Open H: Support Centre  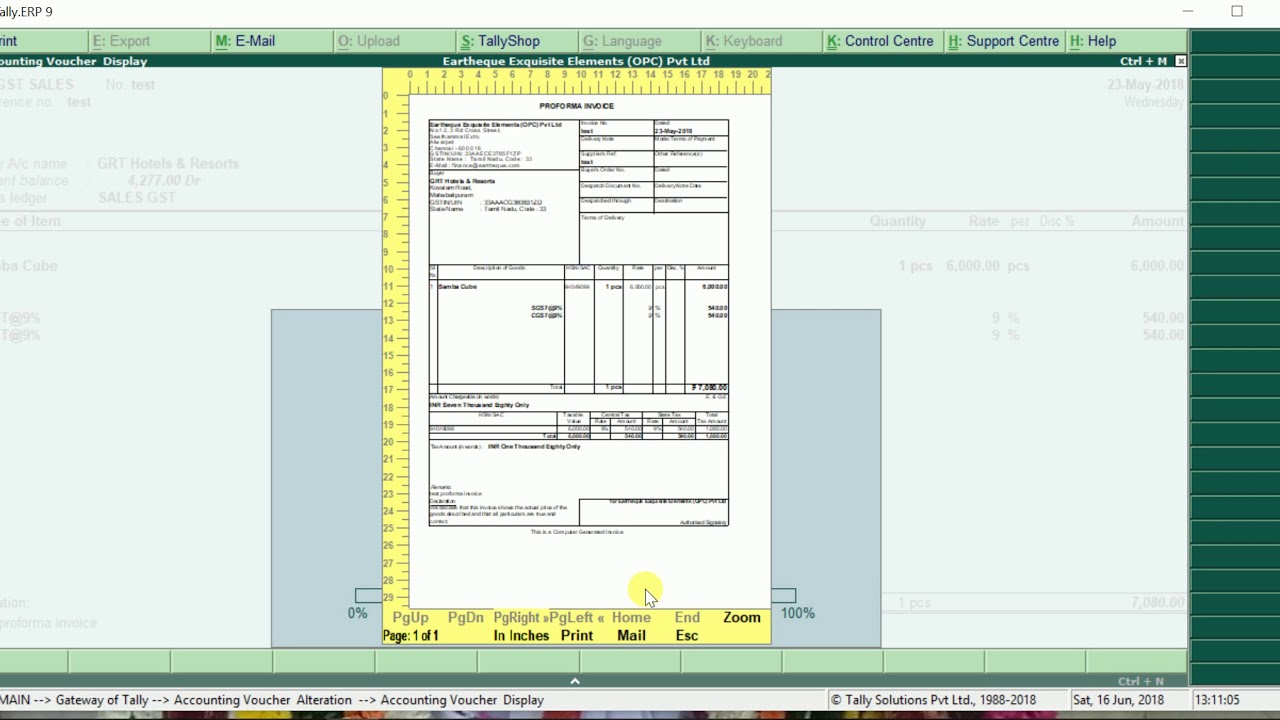click(1004, 41)
